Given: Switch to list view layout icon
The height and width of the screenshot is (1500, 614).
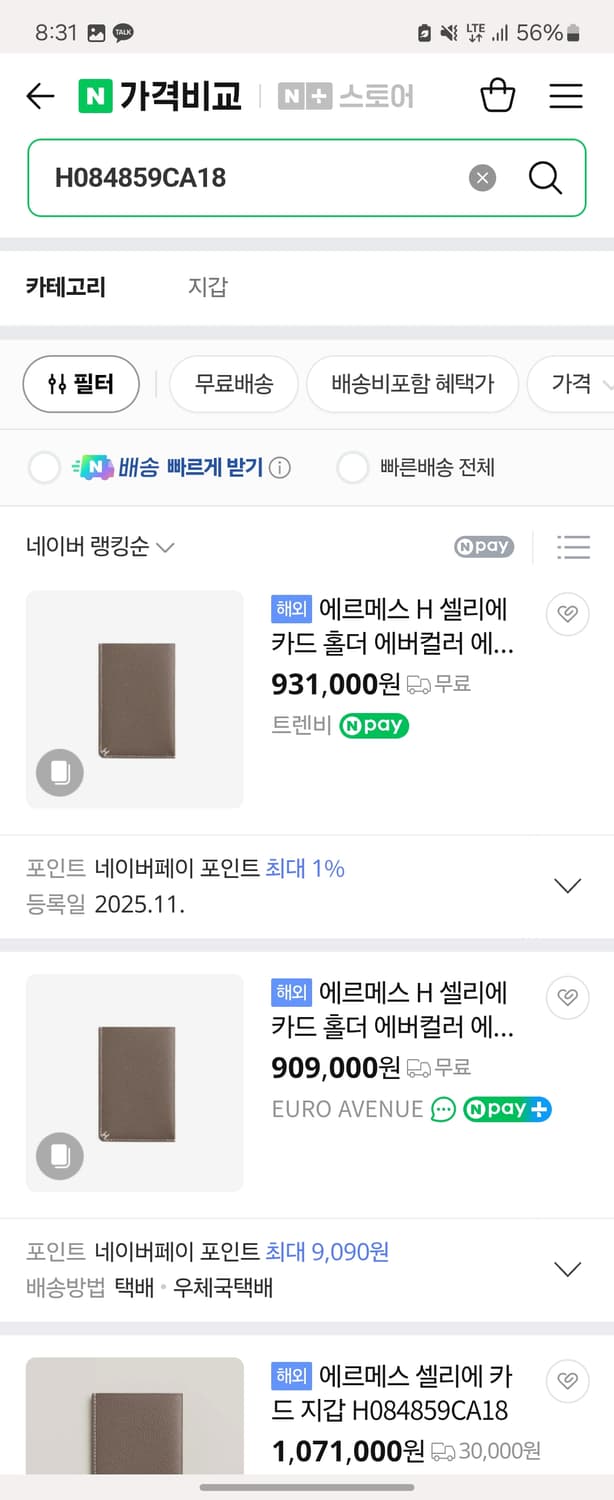Looking at the screenshot, I should click(x=573, y=547).
